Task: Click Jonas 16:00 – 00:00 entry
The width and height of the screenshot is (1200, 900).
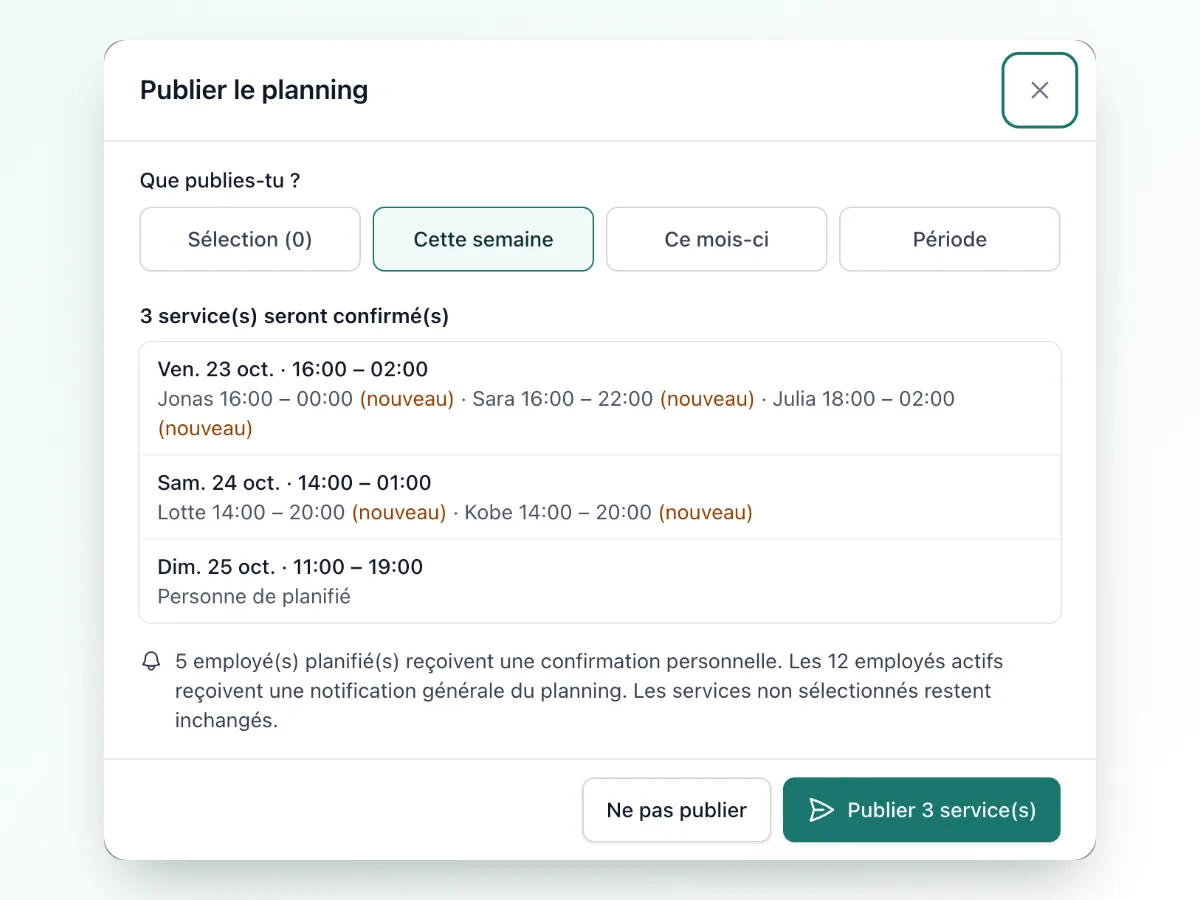Action: [x=255, y=399]
